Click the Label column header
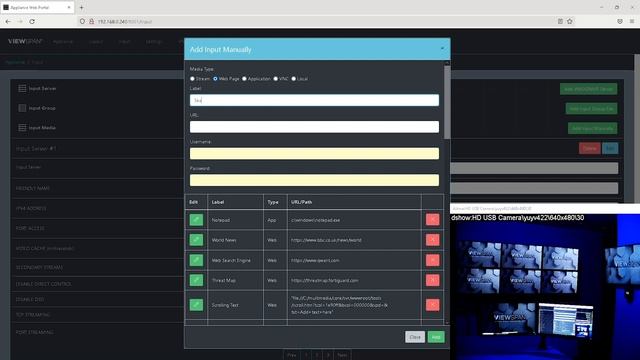The height and width of the screenshot is (360, 640). click(x=218, y=202)
